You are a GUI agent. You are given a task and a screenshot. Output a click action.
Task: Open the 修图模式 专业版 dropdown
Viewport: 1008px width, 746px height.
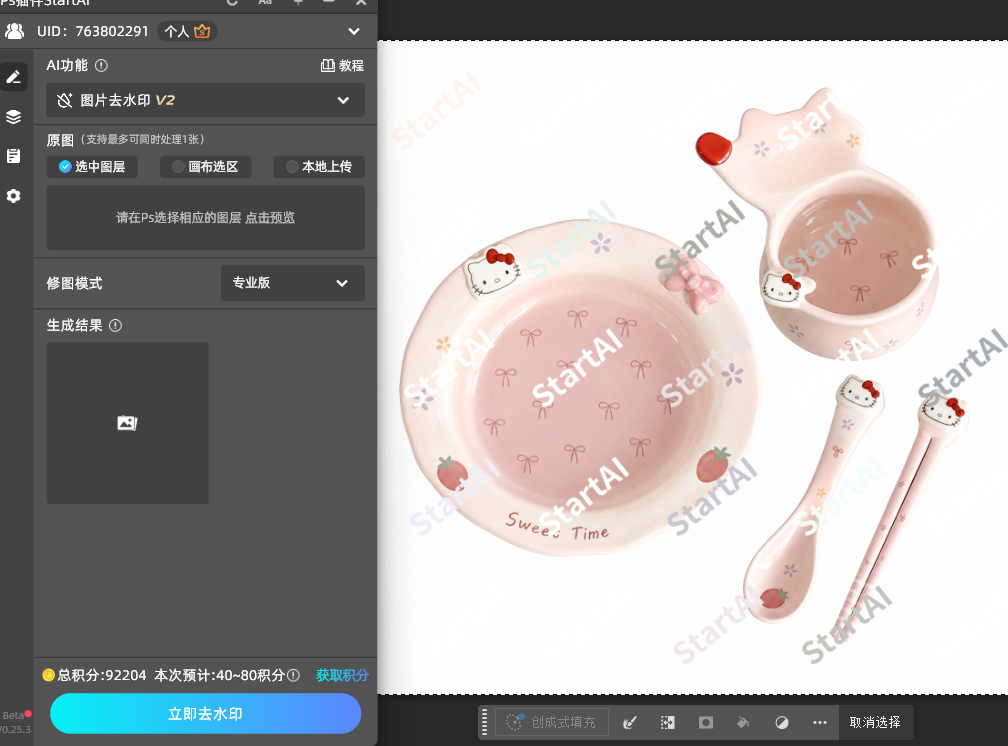tap(292, 283)
